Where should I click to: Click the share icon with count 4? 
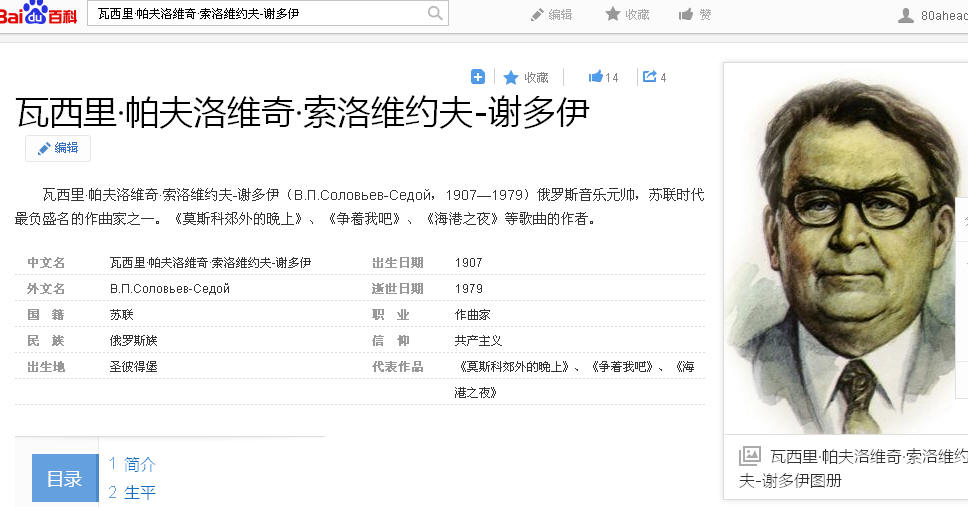[654, 77]
